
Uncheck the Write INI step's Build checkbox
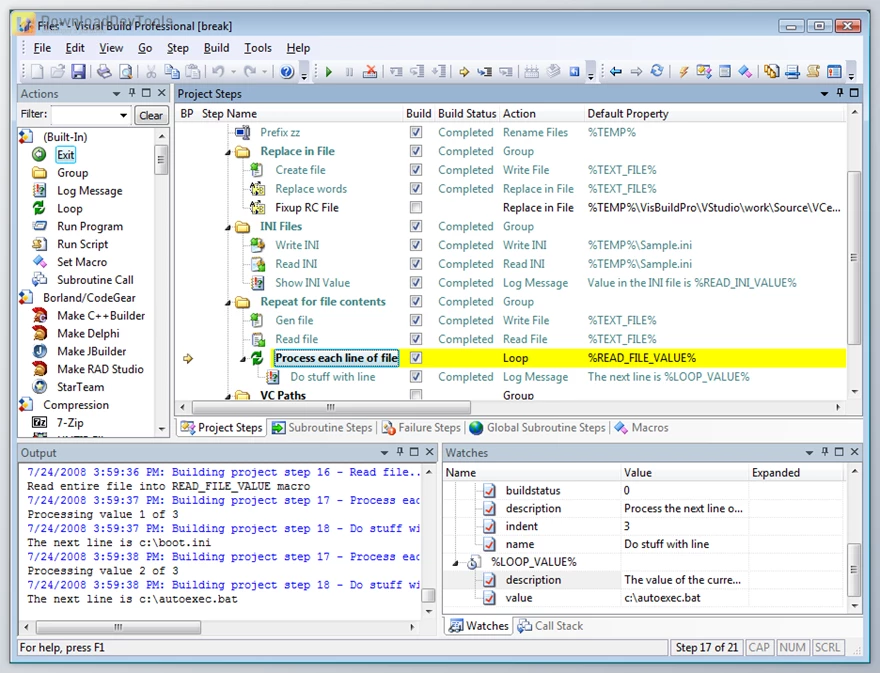click(x=418, y=245)
